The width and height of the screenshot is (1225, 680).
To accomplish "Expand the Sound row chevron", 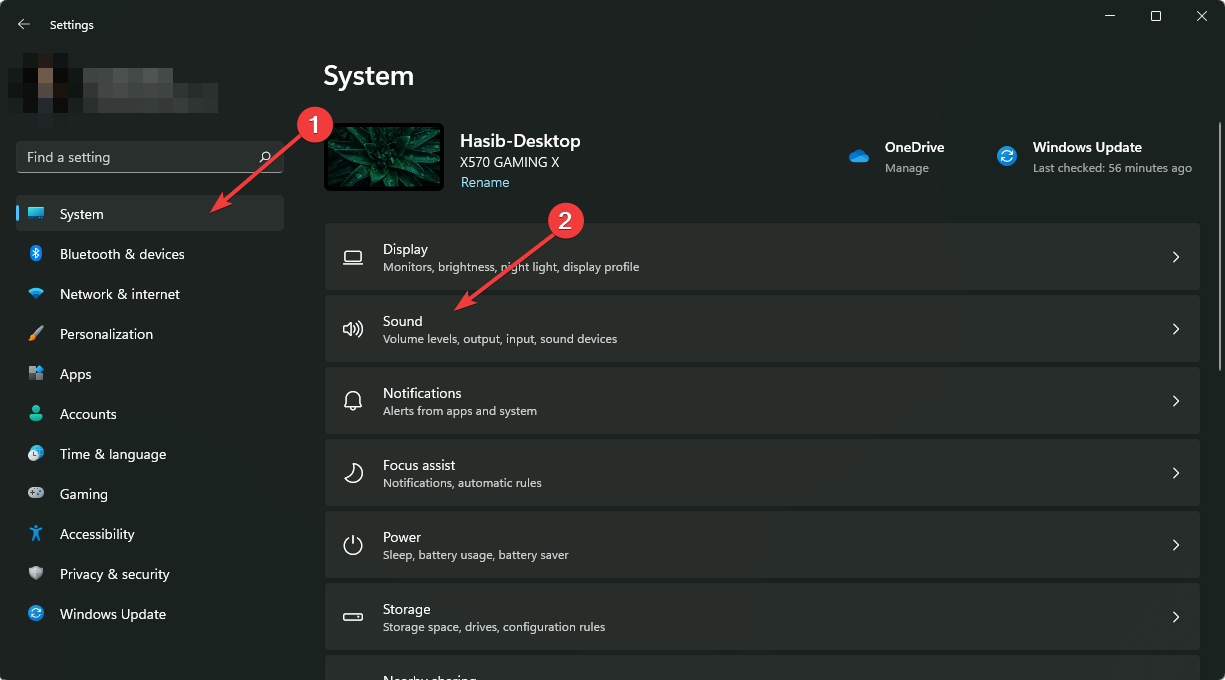I will point(1176,329).
